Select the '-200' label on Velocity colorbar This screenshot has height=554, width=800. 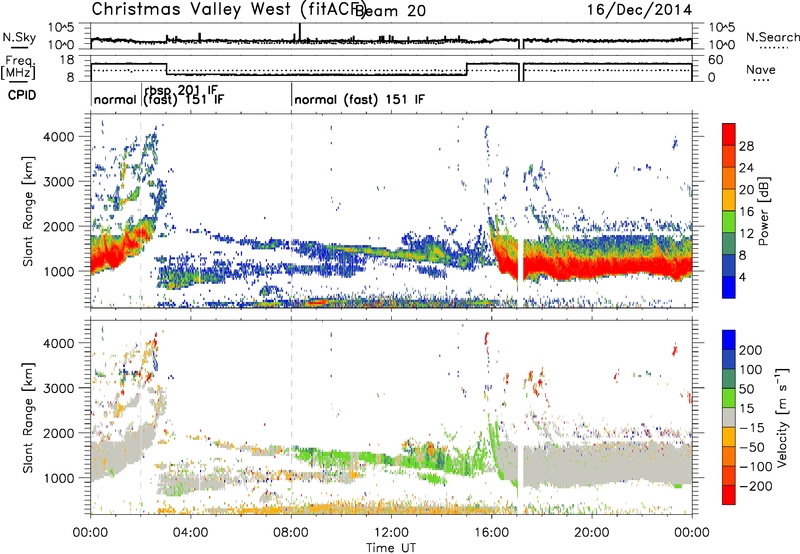pos(757,486)
